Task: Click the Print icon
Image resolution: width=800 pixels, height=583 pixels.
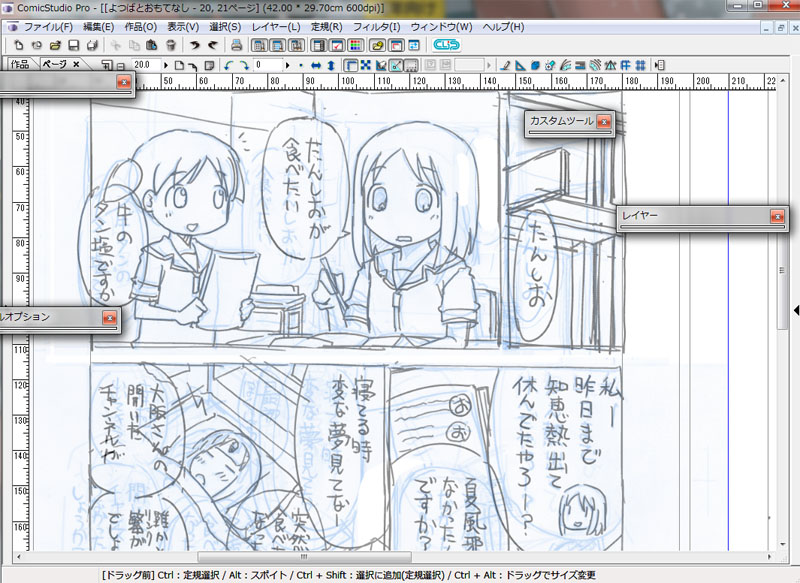Action: coord(236,45)
